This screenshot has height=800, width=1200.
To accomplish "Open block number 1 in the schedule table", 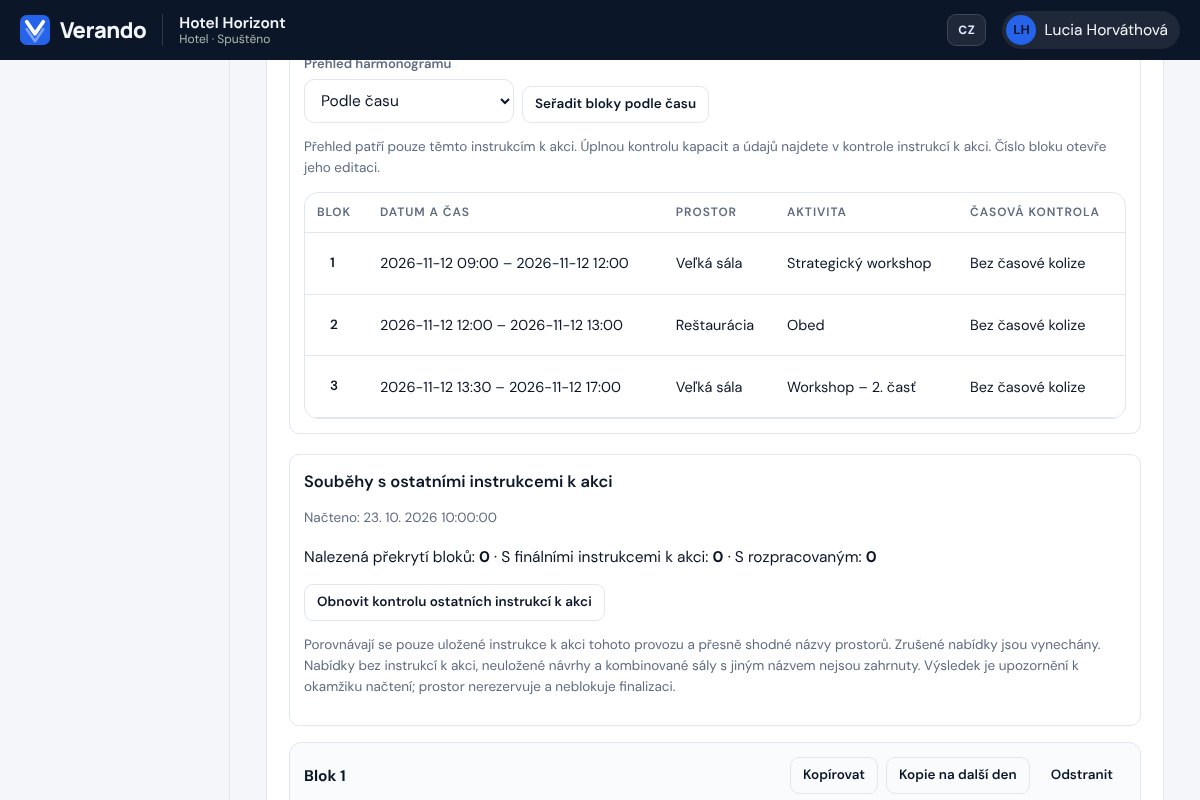I will pyautogui.click(x=332, y=263).
